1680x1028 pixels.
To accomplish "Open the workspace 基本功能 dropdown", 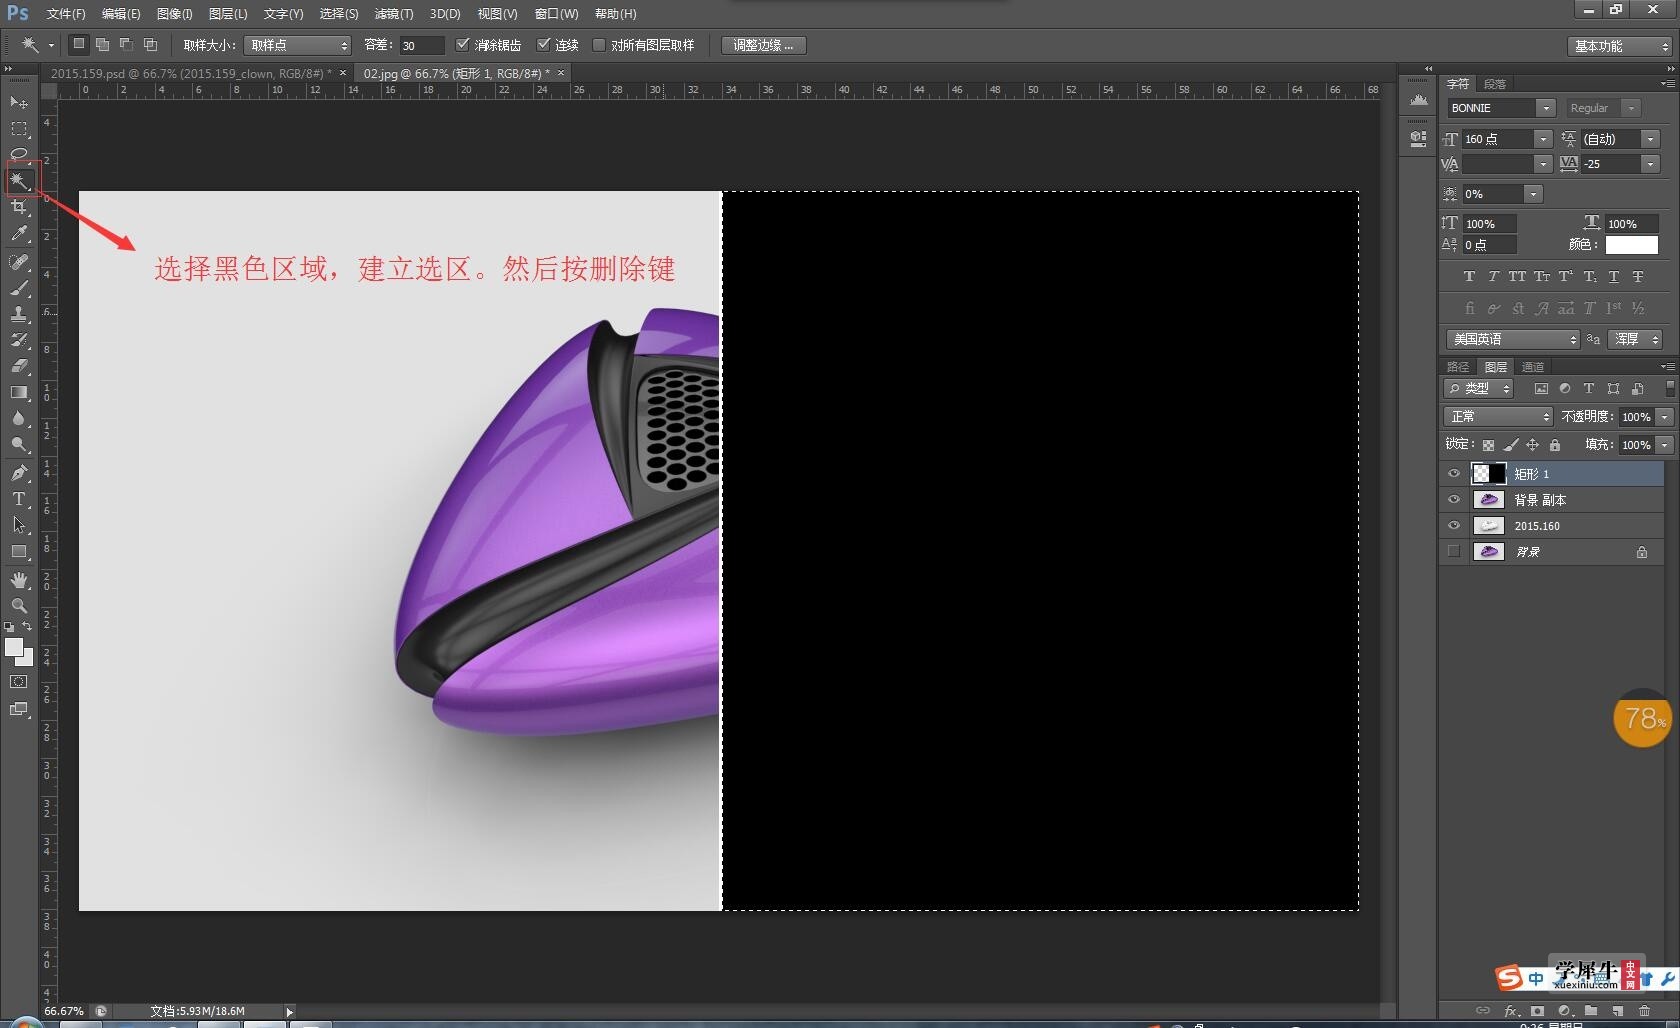I will 1619,46.
